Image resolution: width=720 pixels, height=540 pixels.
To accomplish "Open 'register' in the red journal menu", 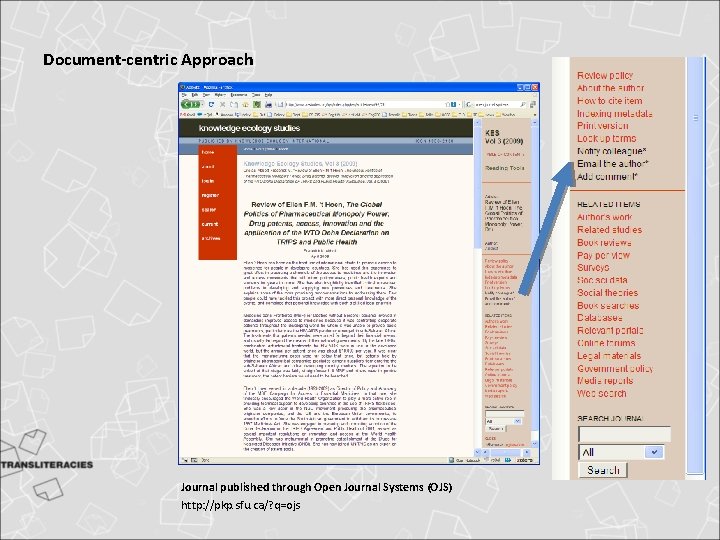I will pos(210,195).
